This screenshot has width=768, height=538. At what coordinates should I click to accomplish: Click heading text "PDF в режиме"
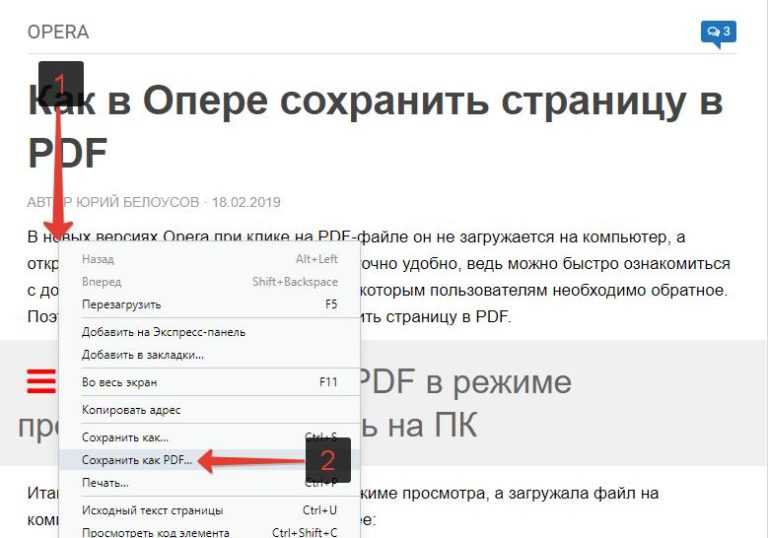(x=465, y=382)
